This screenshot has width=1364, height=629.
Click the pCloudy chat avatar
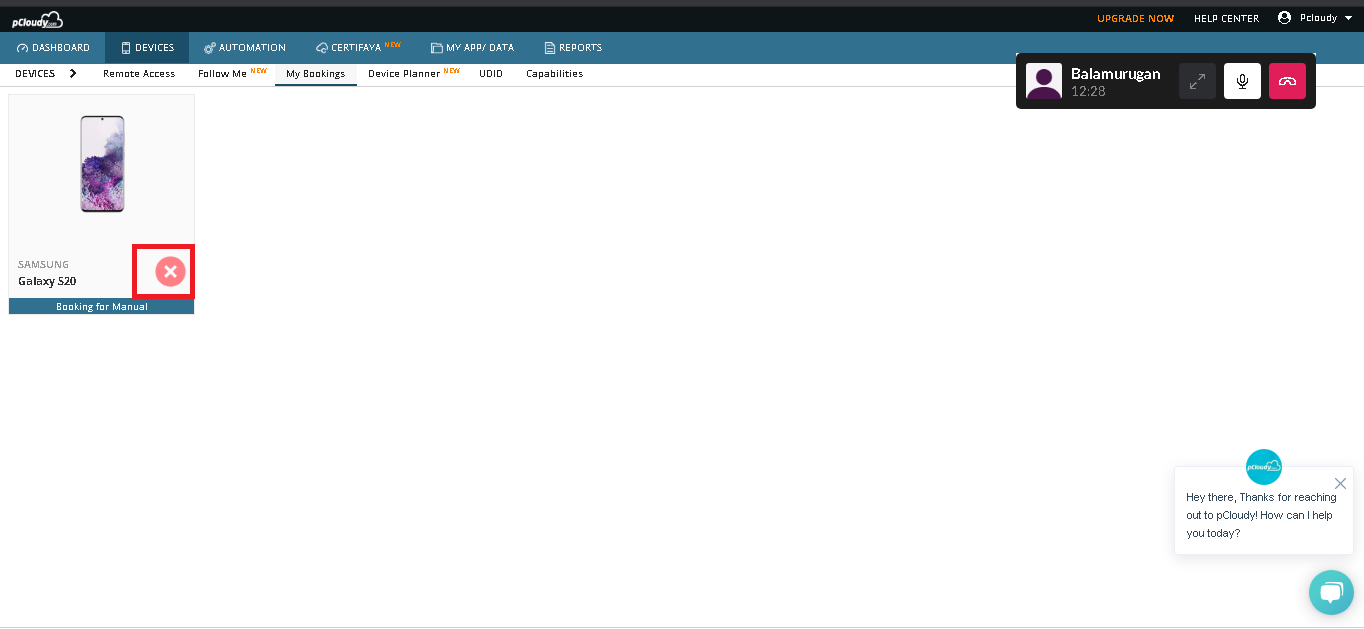1264,467
